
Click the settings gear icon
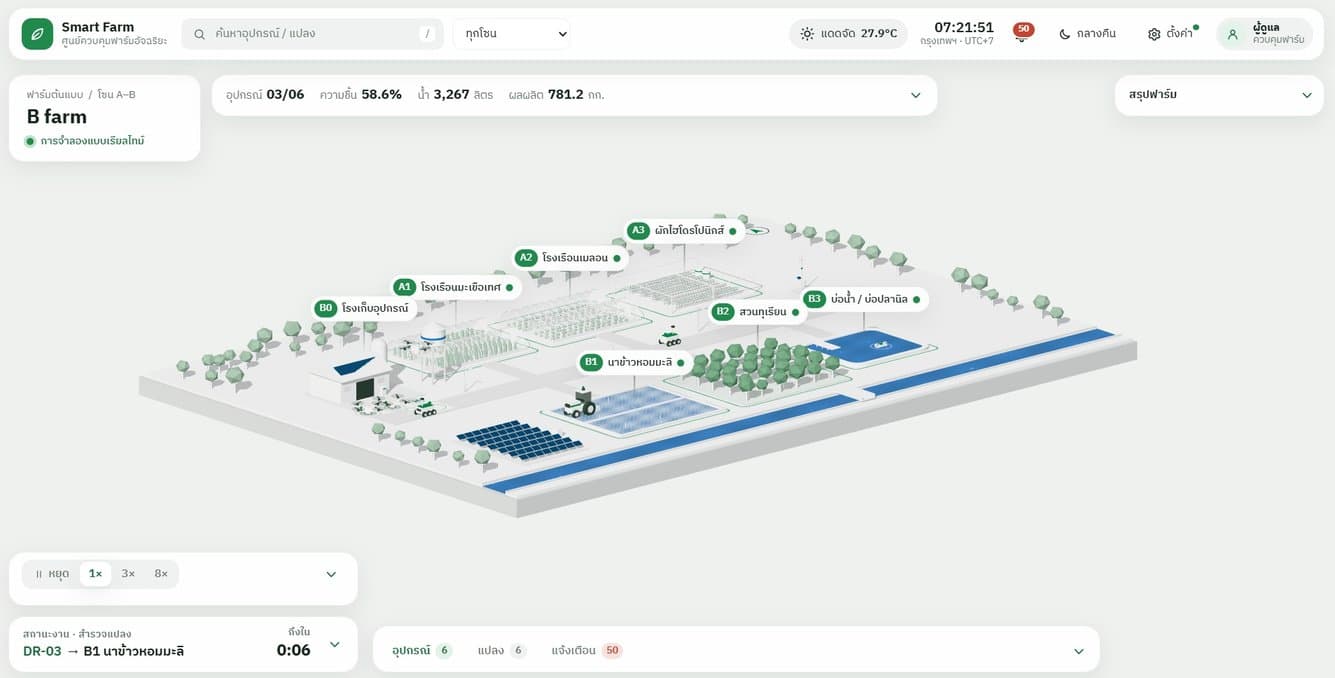[x=1154, y=34]
